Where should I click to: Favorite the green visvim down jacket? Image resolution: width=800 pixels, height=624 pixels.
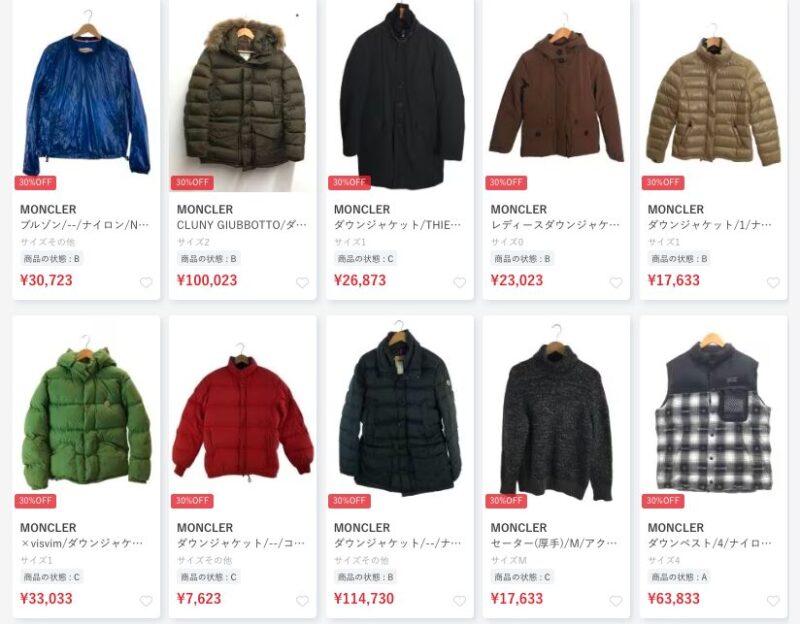[x=146, y=601]
